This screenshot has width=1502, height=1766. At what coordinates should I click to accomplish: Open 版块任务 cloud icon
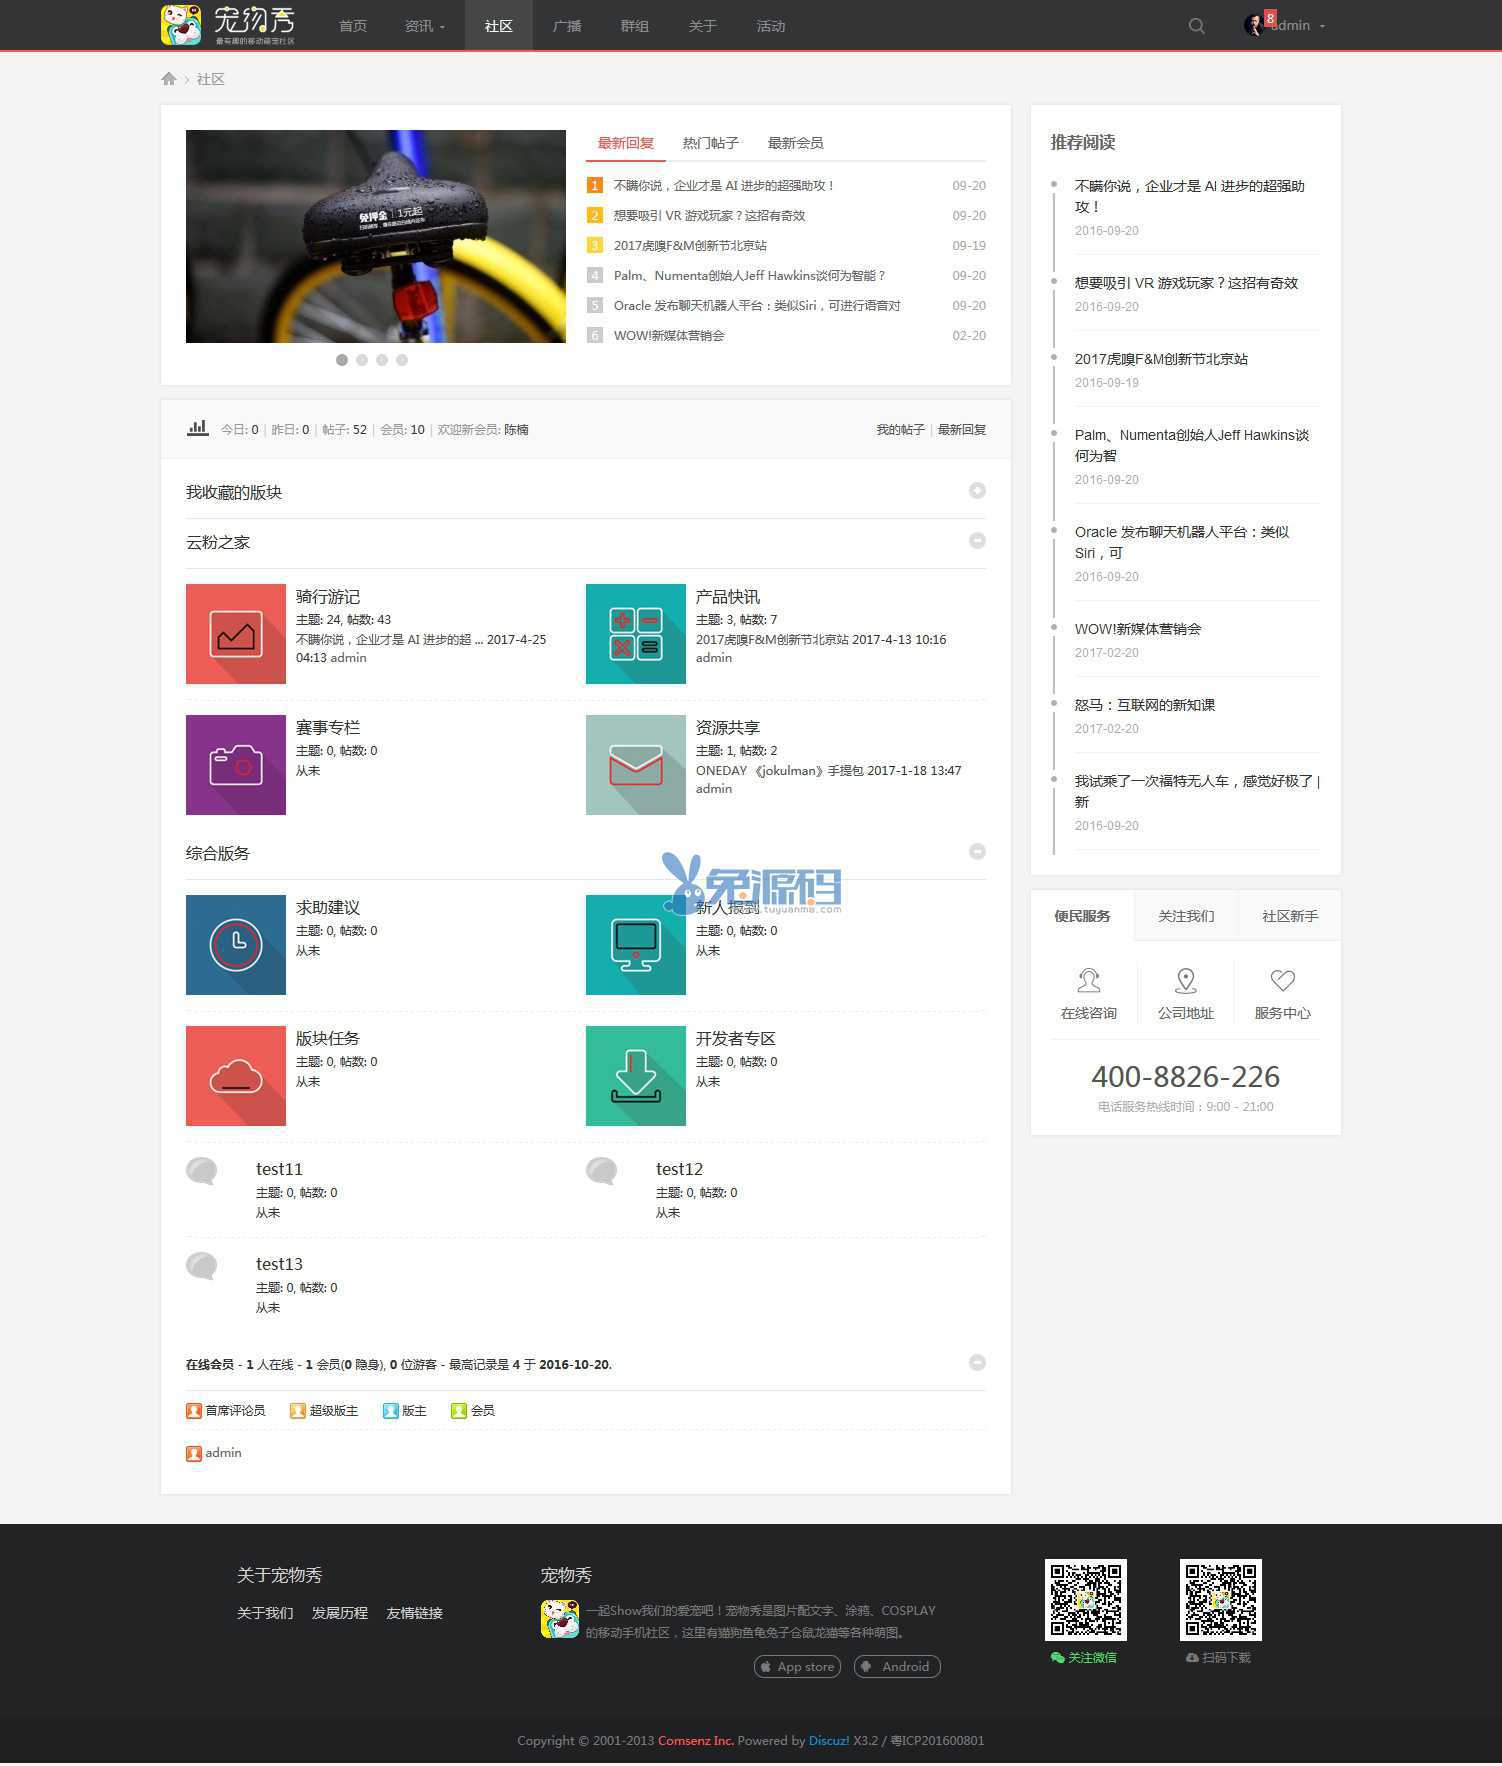pyautogui.click(x=236, y=1076)
